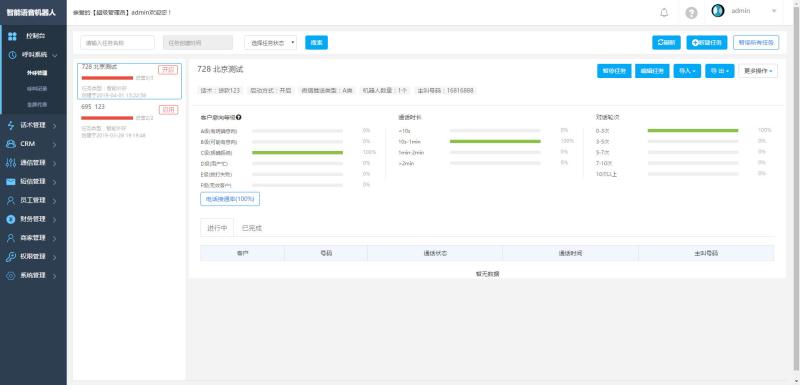Expand the 通信管理 chevron

(55, 163)
